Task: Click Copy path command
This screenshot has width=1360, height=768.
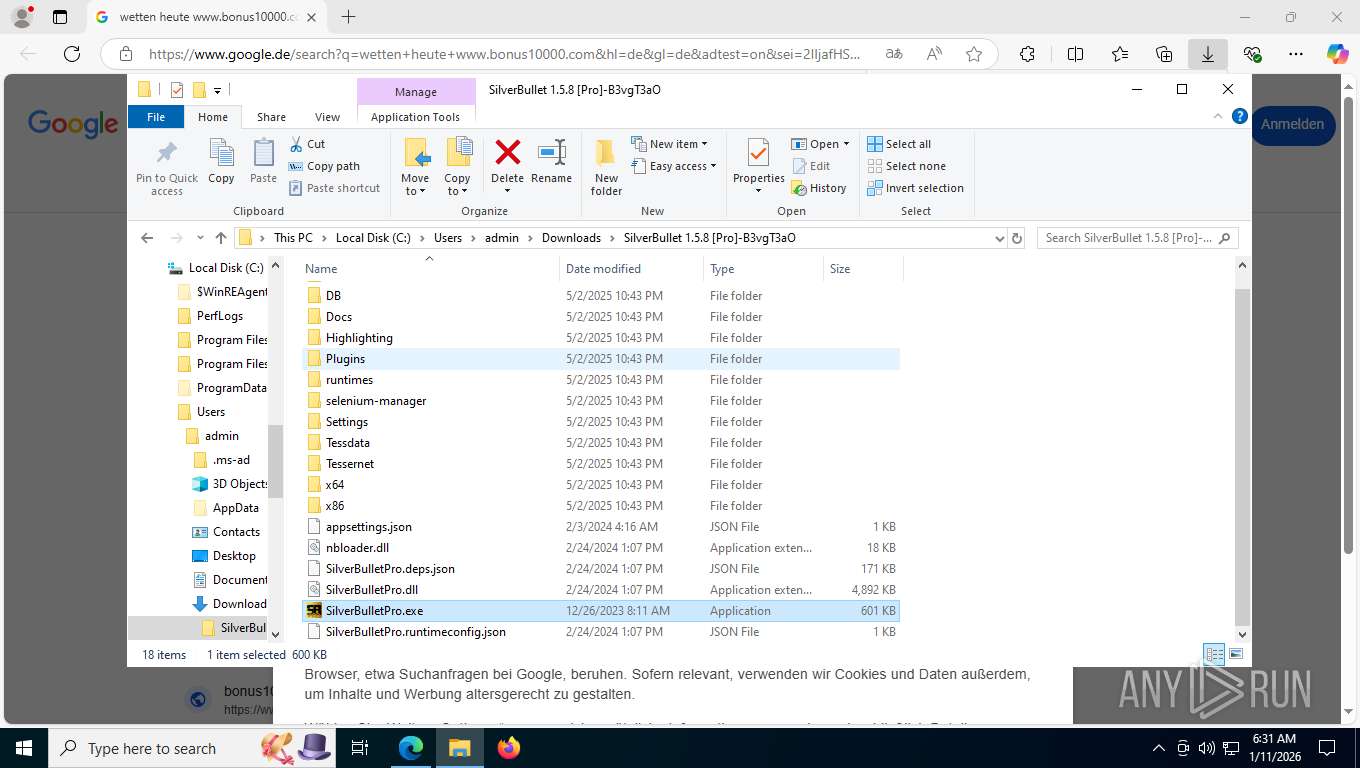Action: (x=324, y=166)
